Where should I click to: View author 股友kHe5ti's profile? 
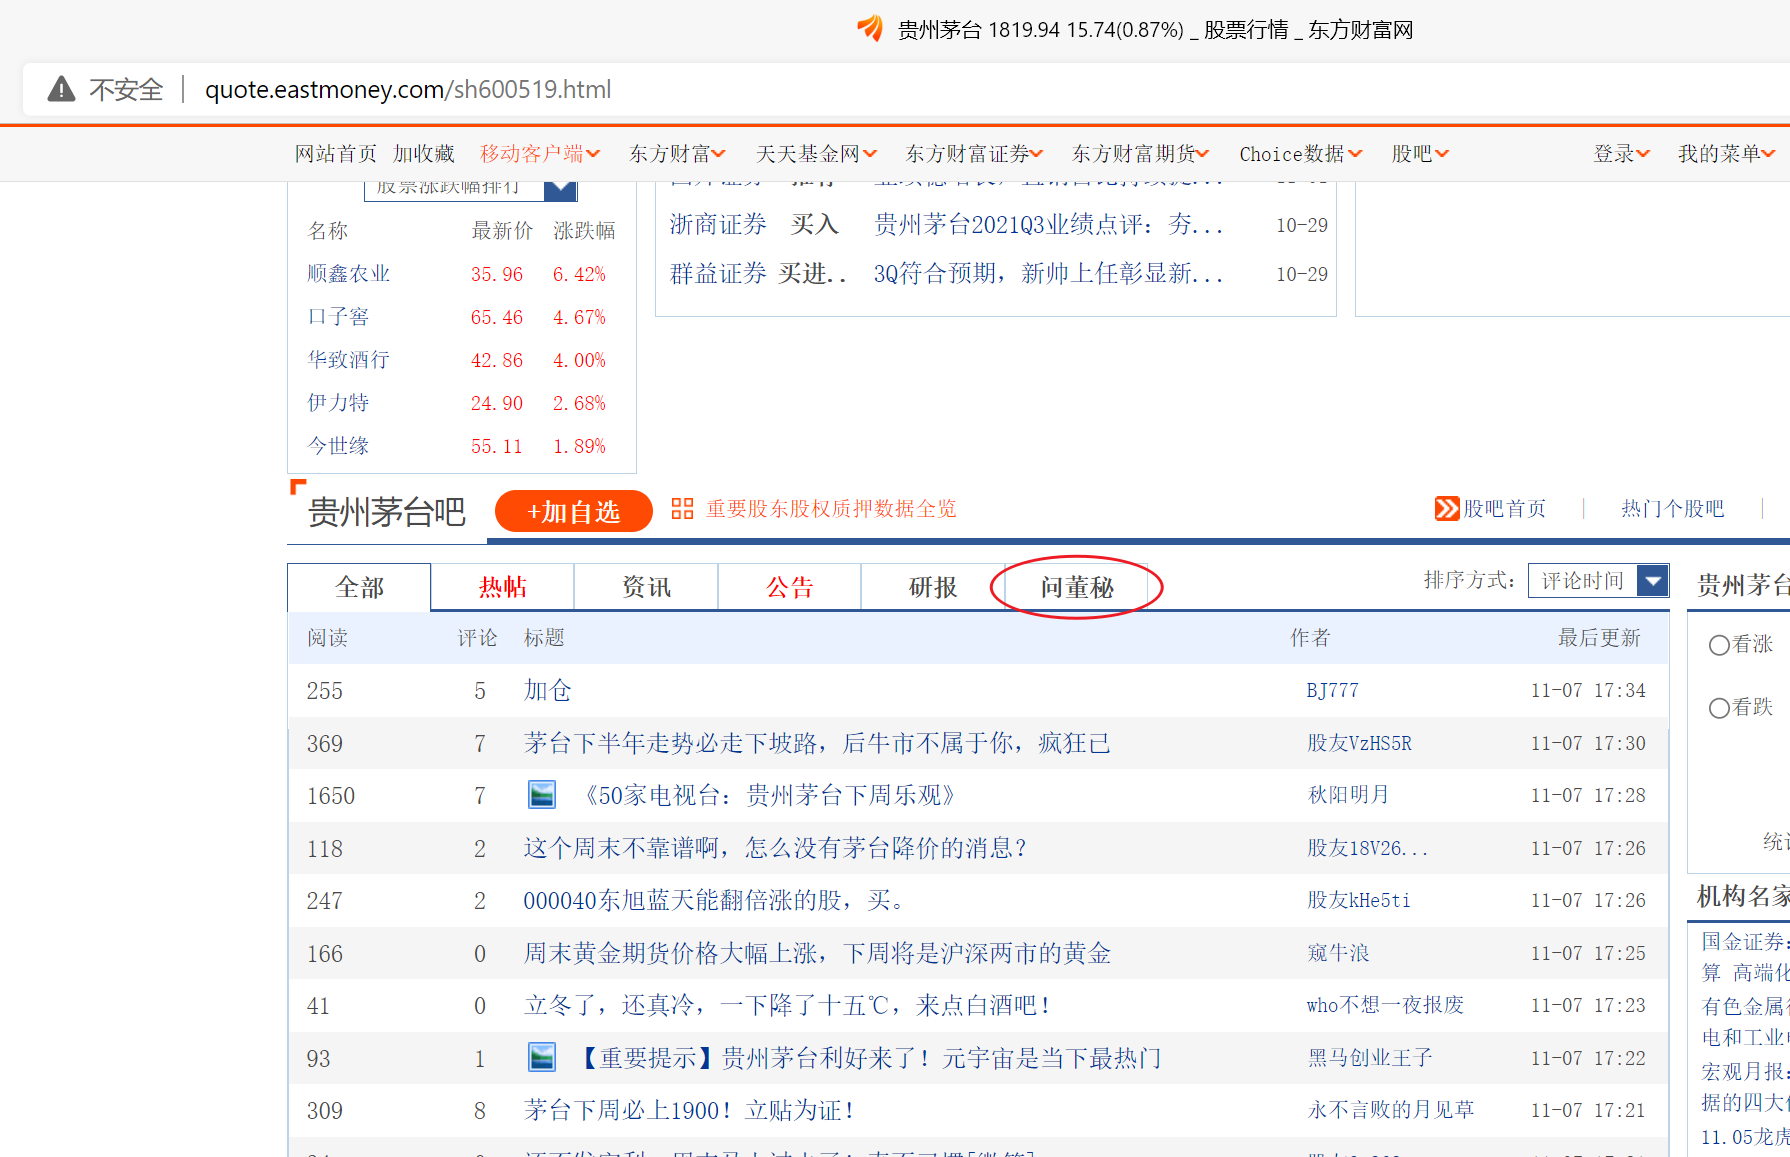point(1358,900)
